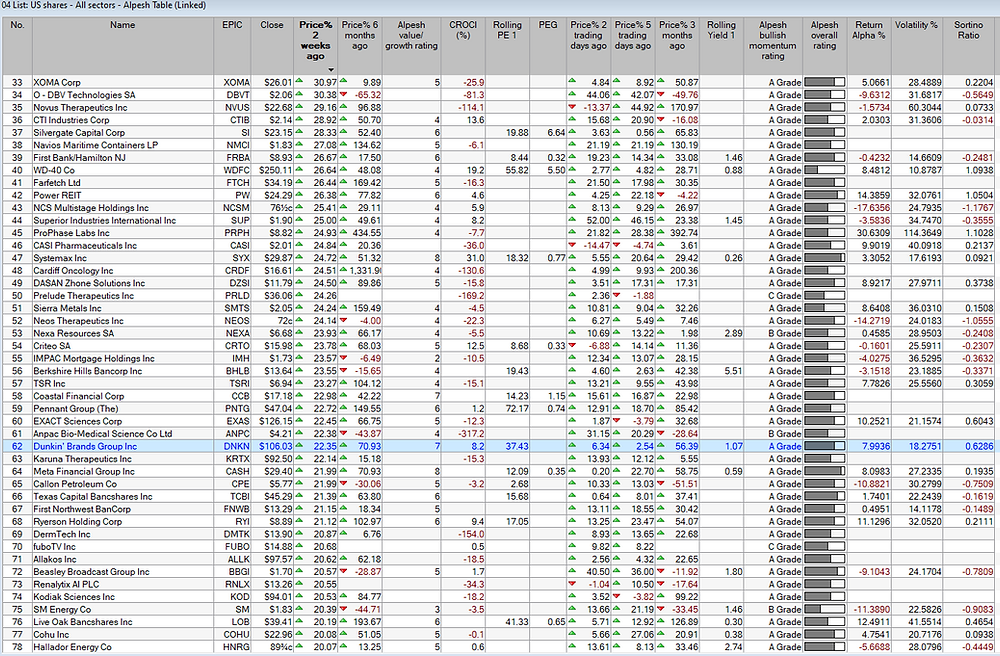Screen dimensions: 1000x656
Task: Click the 1,331.9 six-month value for Cardiff Oncology
Action: click(360, 270)
